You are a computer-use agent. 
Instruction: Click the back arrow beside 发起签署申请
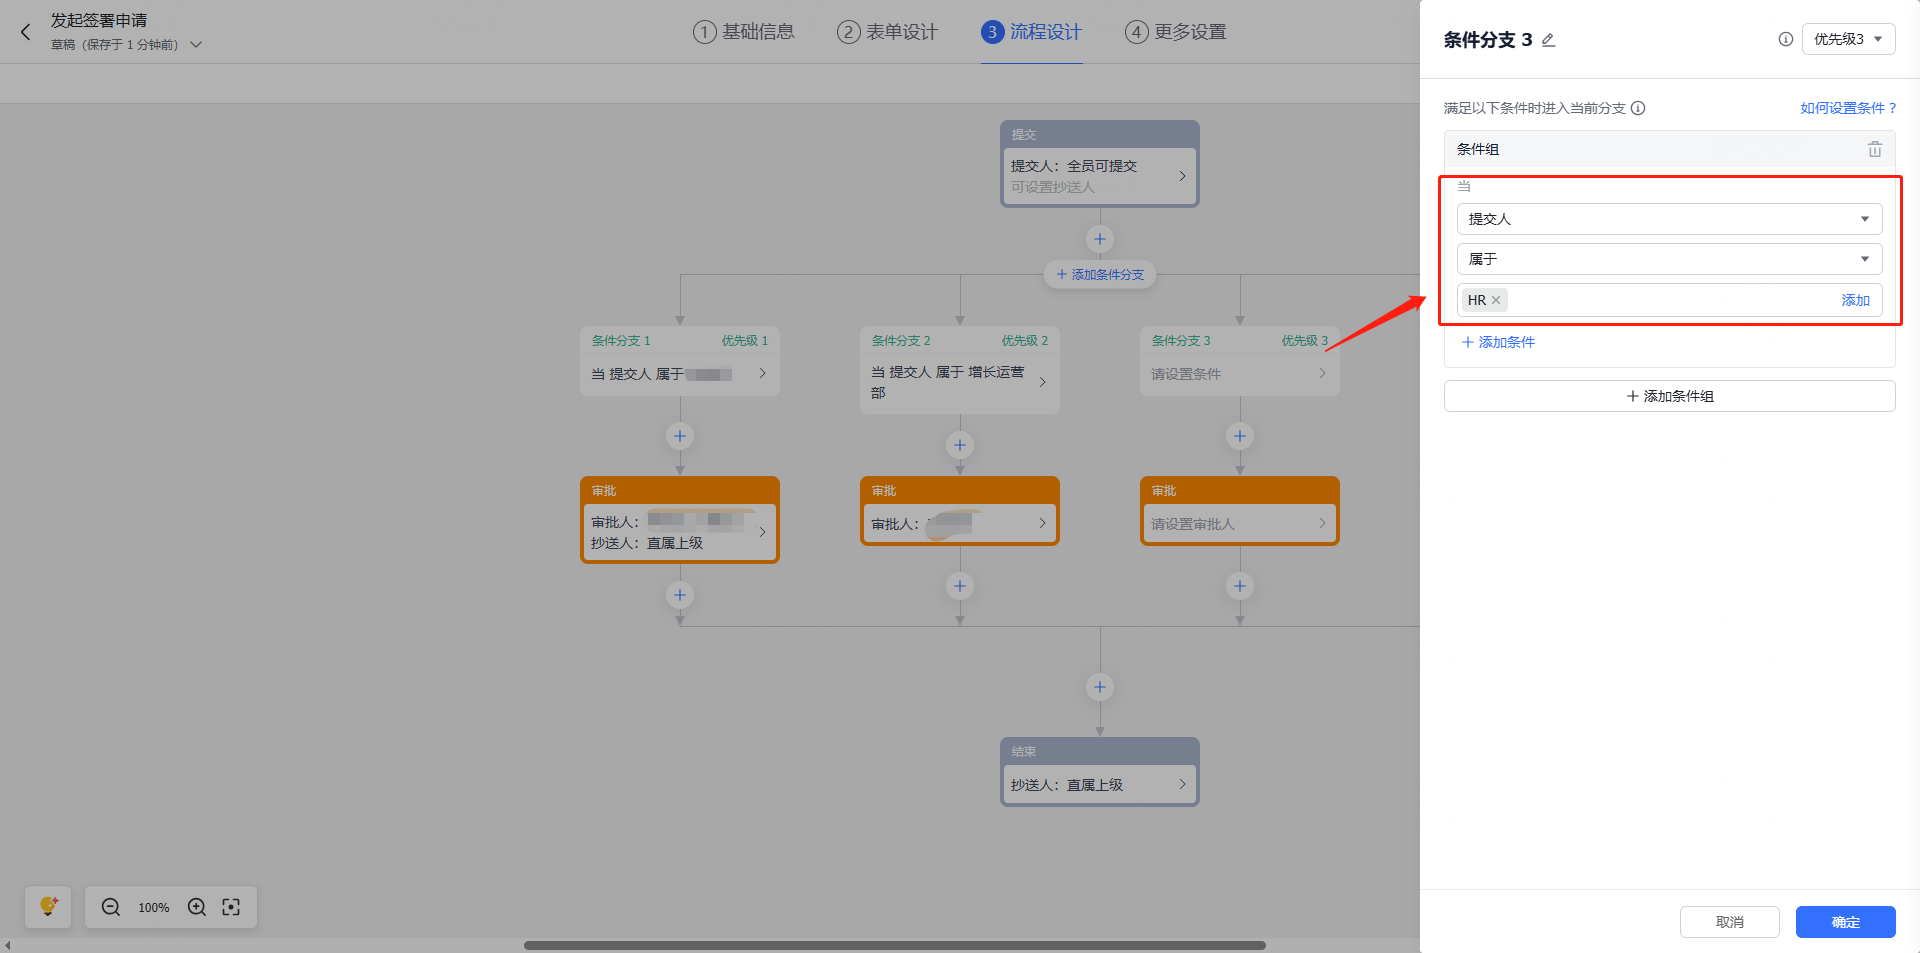click(26, 32)
